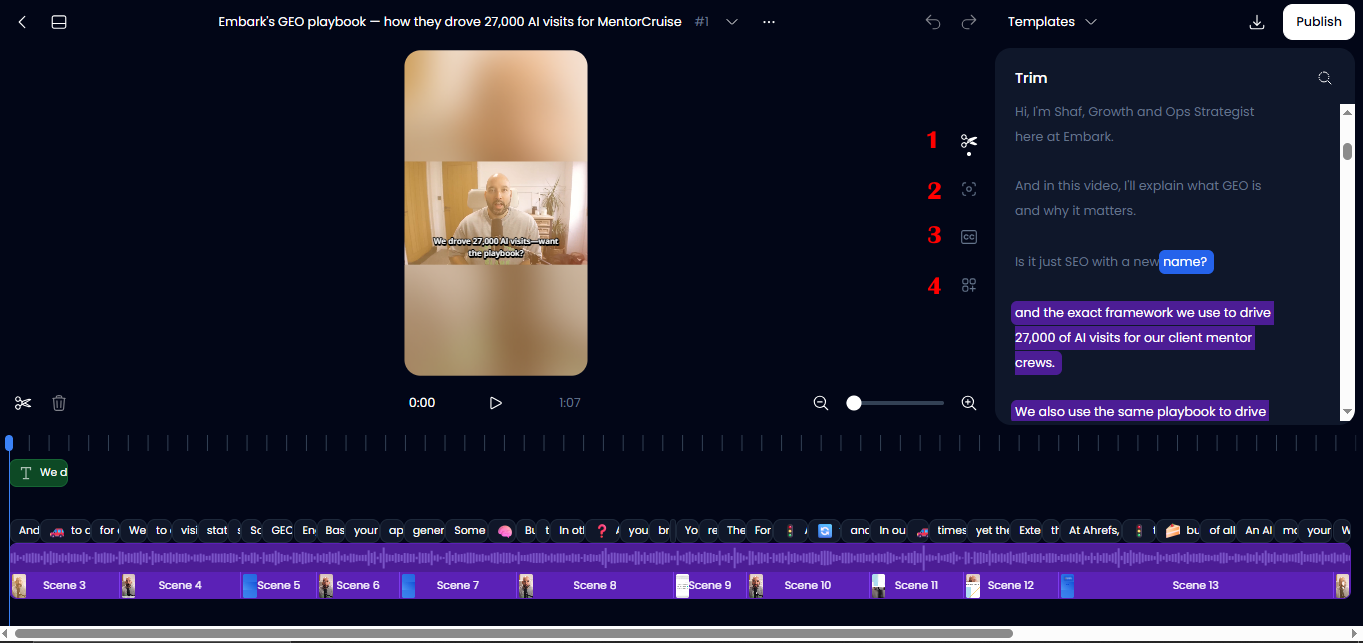
Task: Click the 'times' caption chip
Action: [x=951, y=531]
